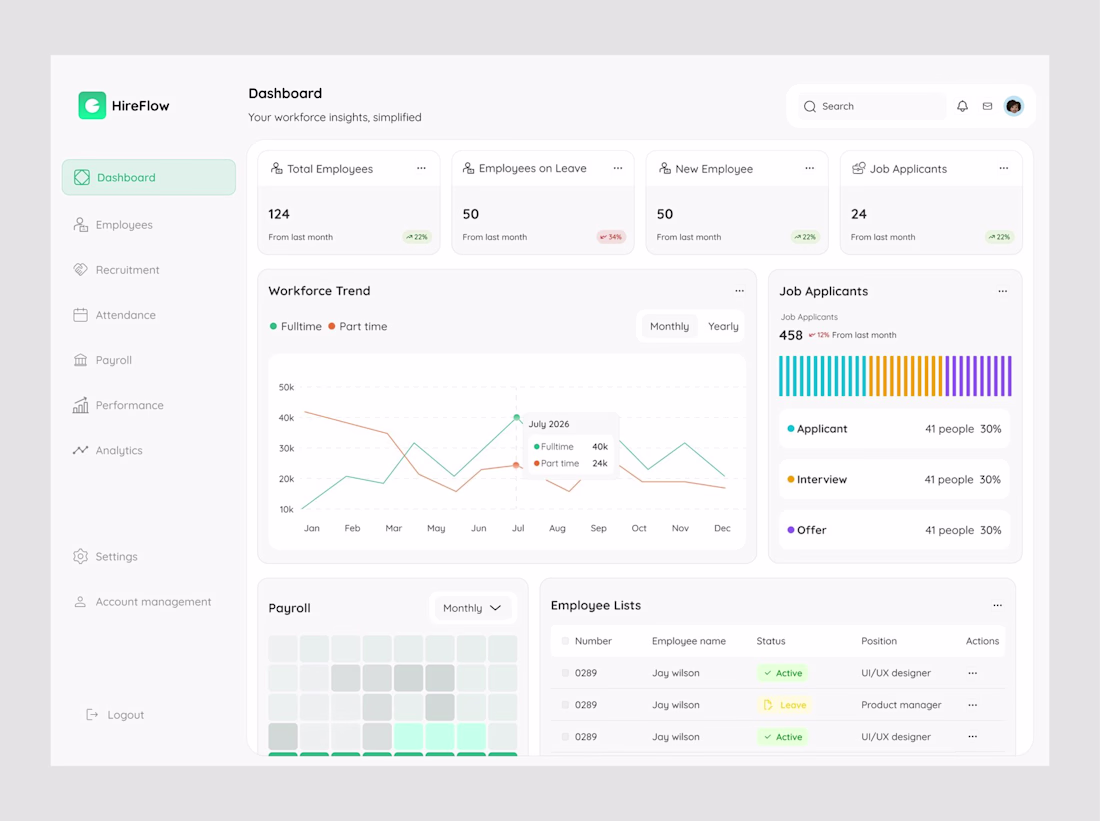Open Job Applicants panel options menu
1100x821 pixels.
[x=1002, y=291]
